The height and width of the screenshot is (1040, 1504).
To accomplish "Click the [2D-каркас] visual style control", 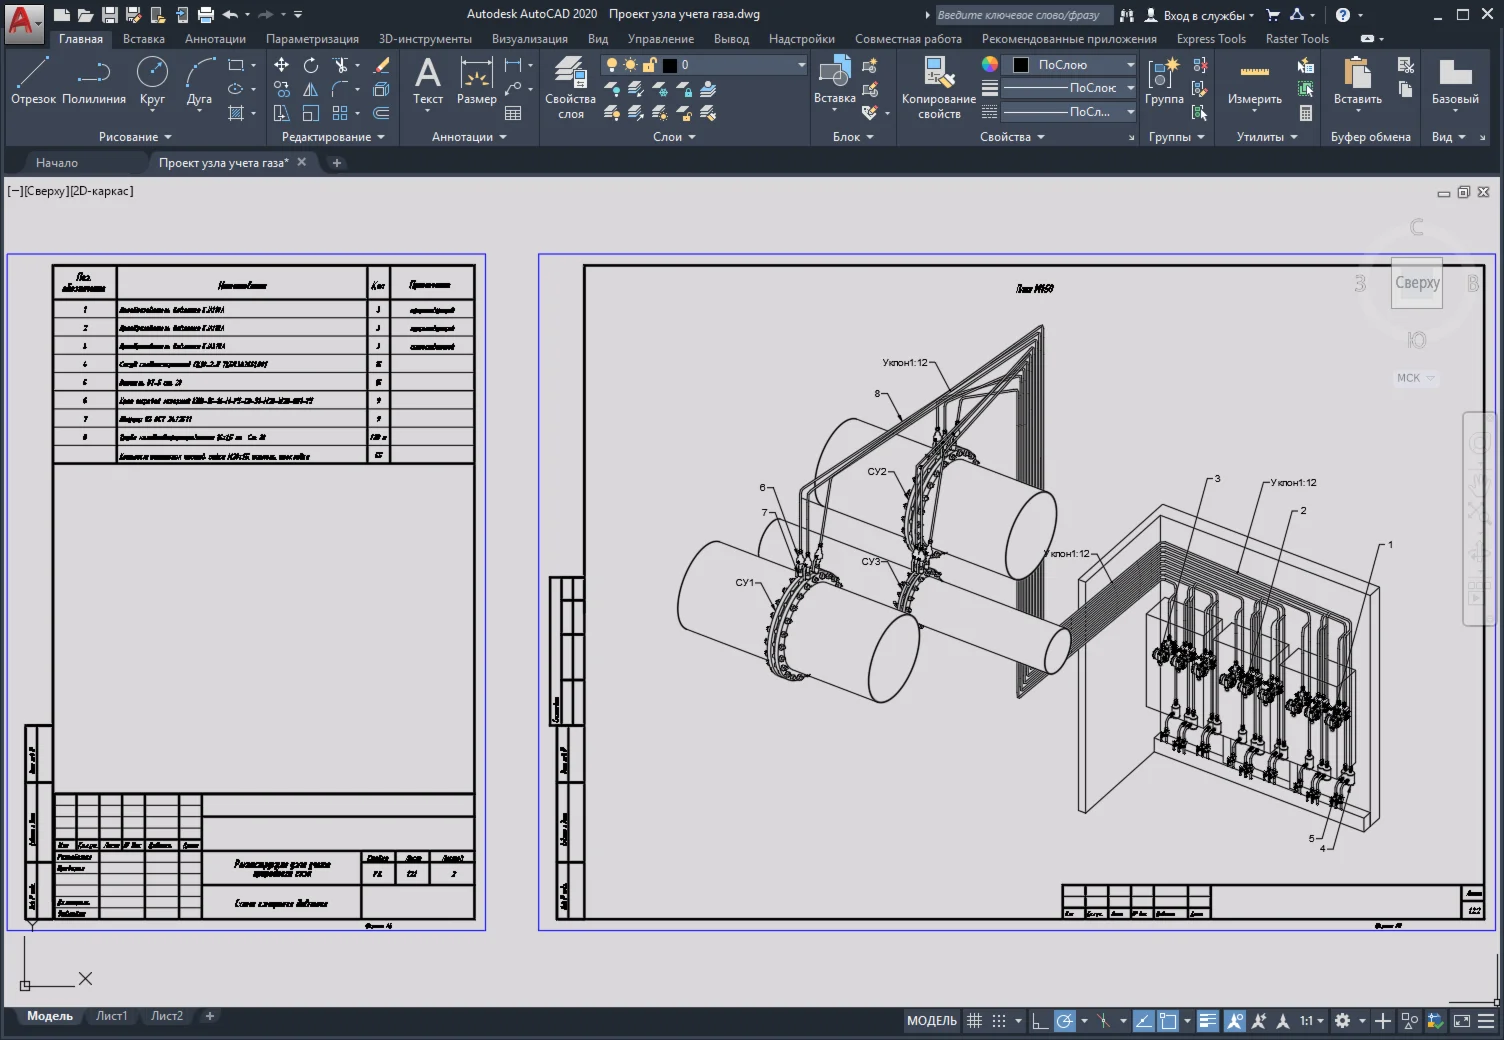I will (101, 191).
